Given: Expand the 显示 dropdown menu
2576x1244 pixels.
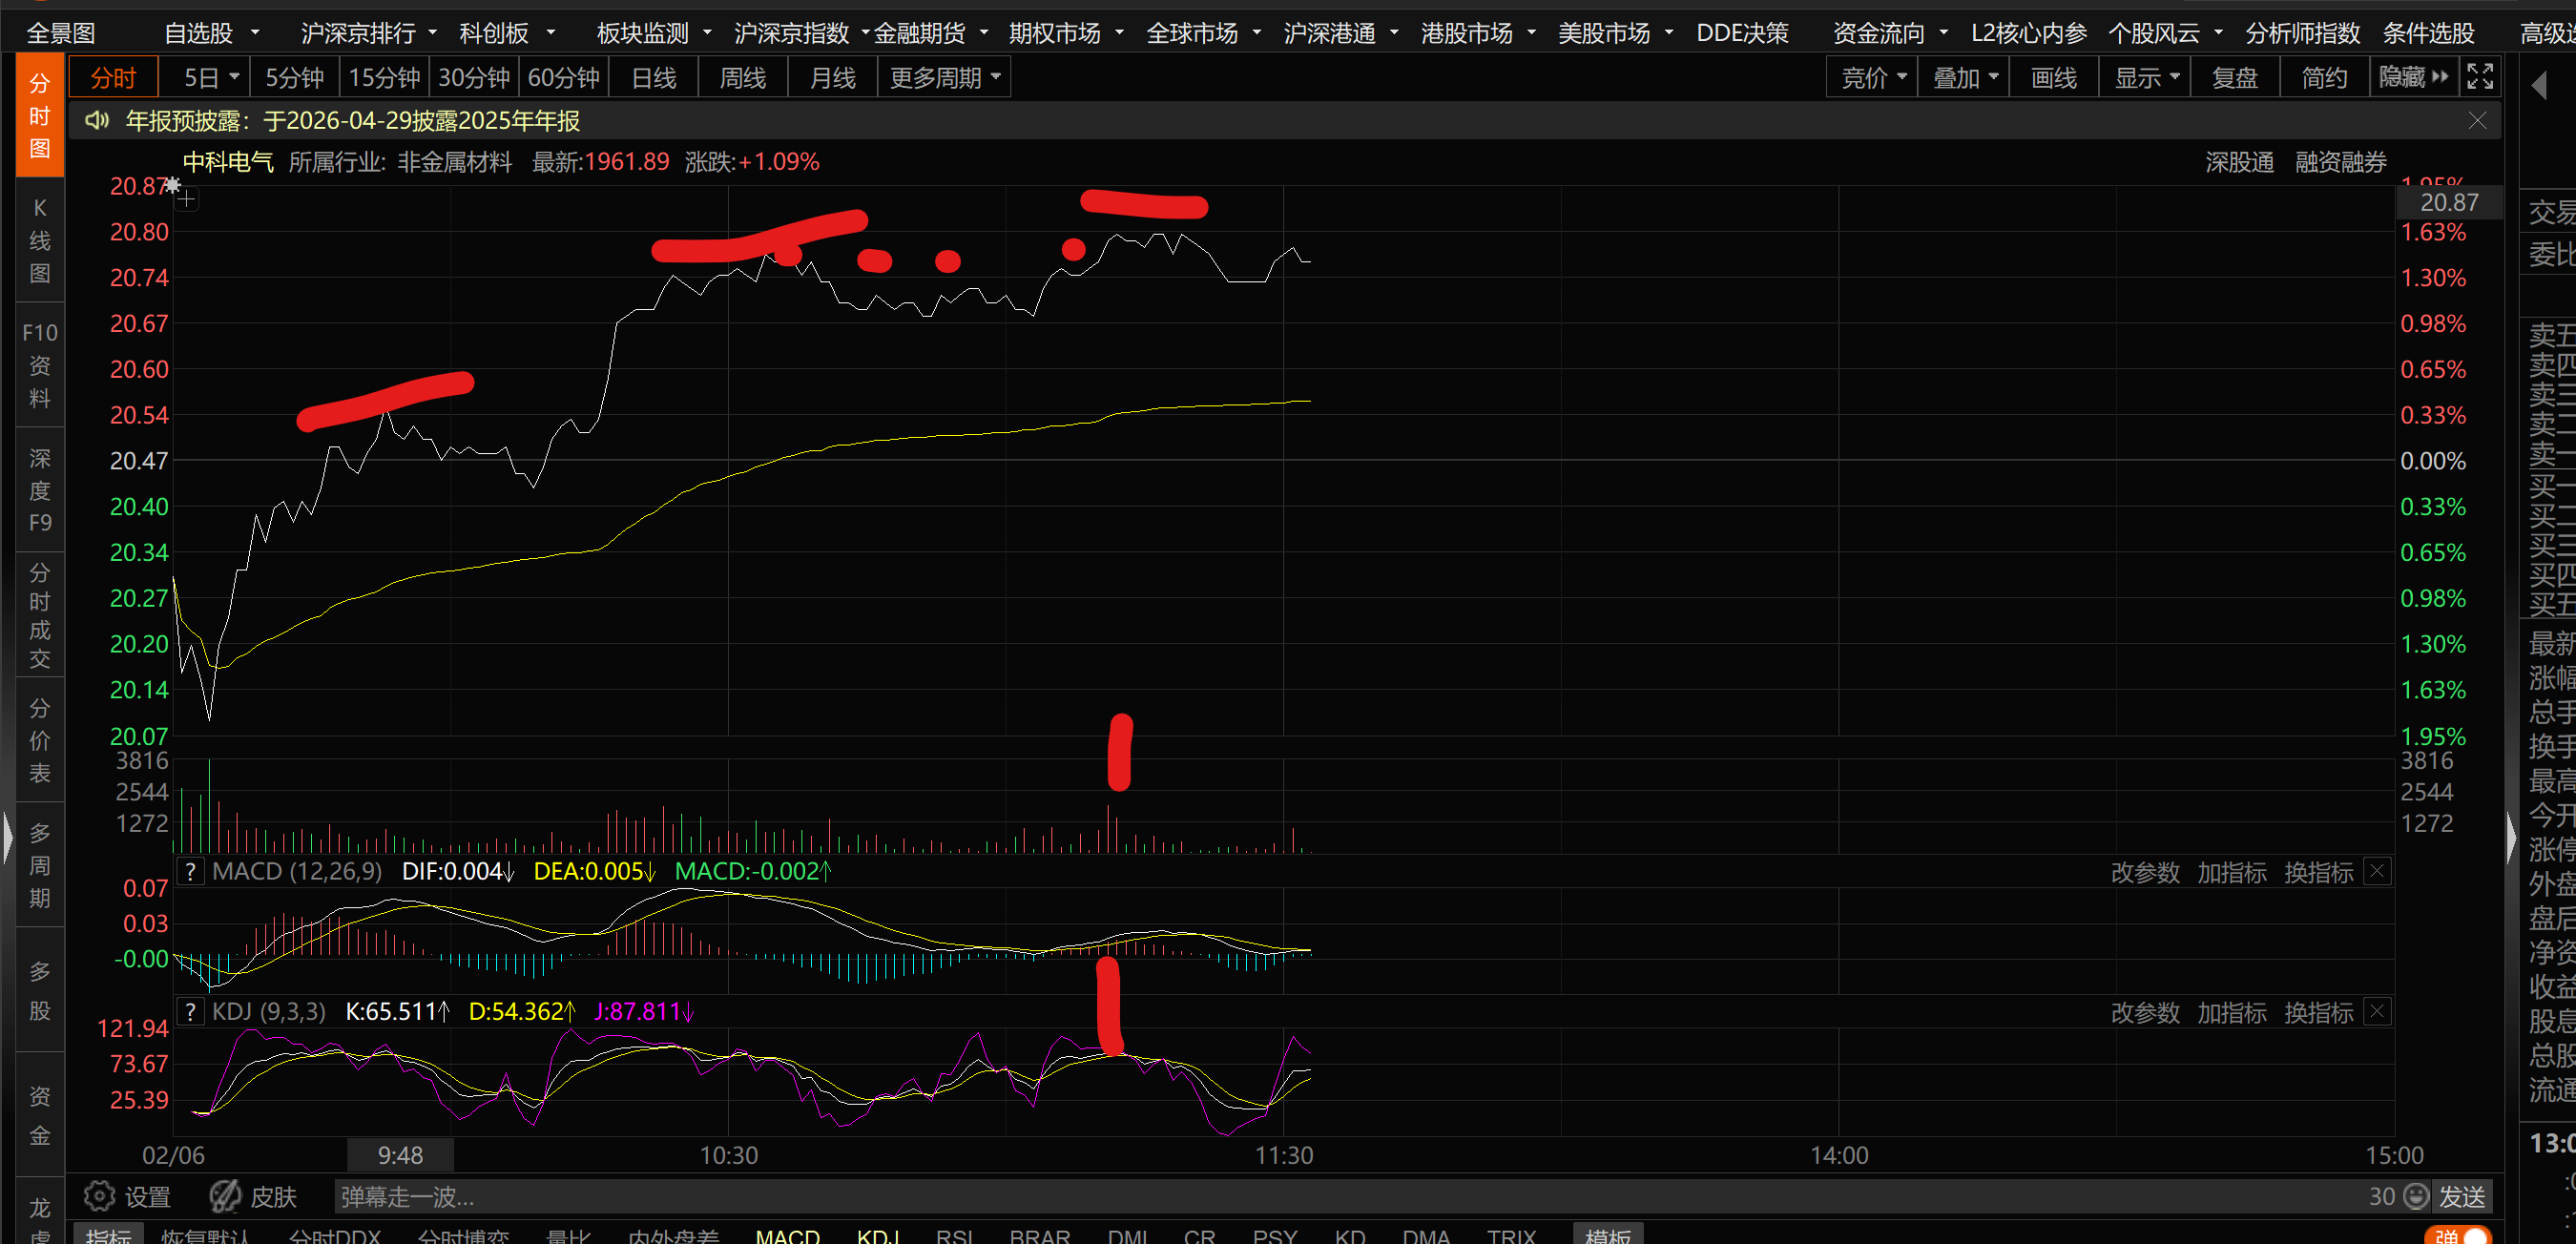Looking at the screenshot, I should (x=2145, y=77).
